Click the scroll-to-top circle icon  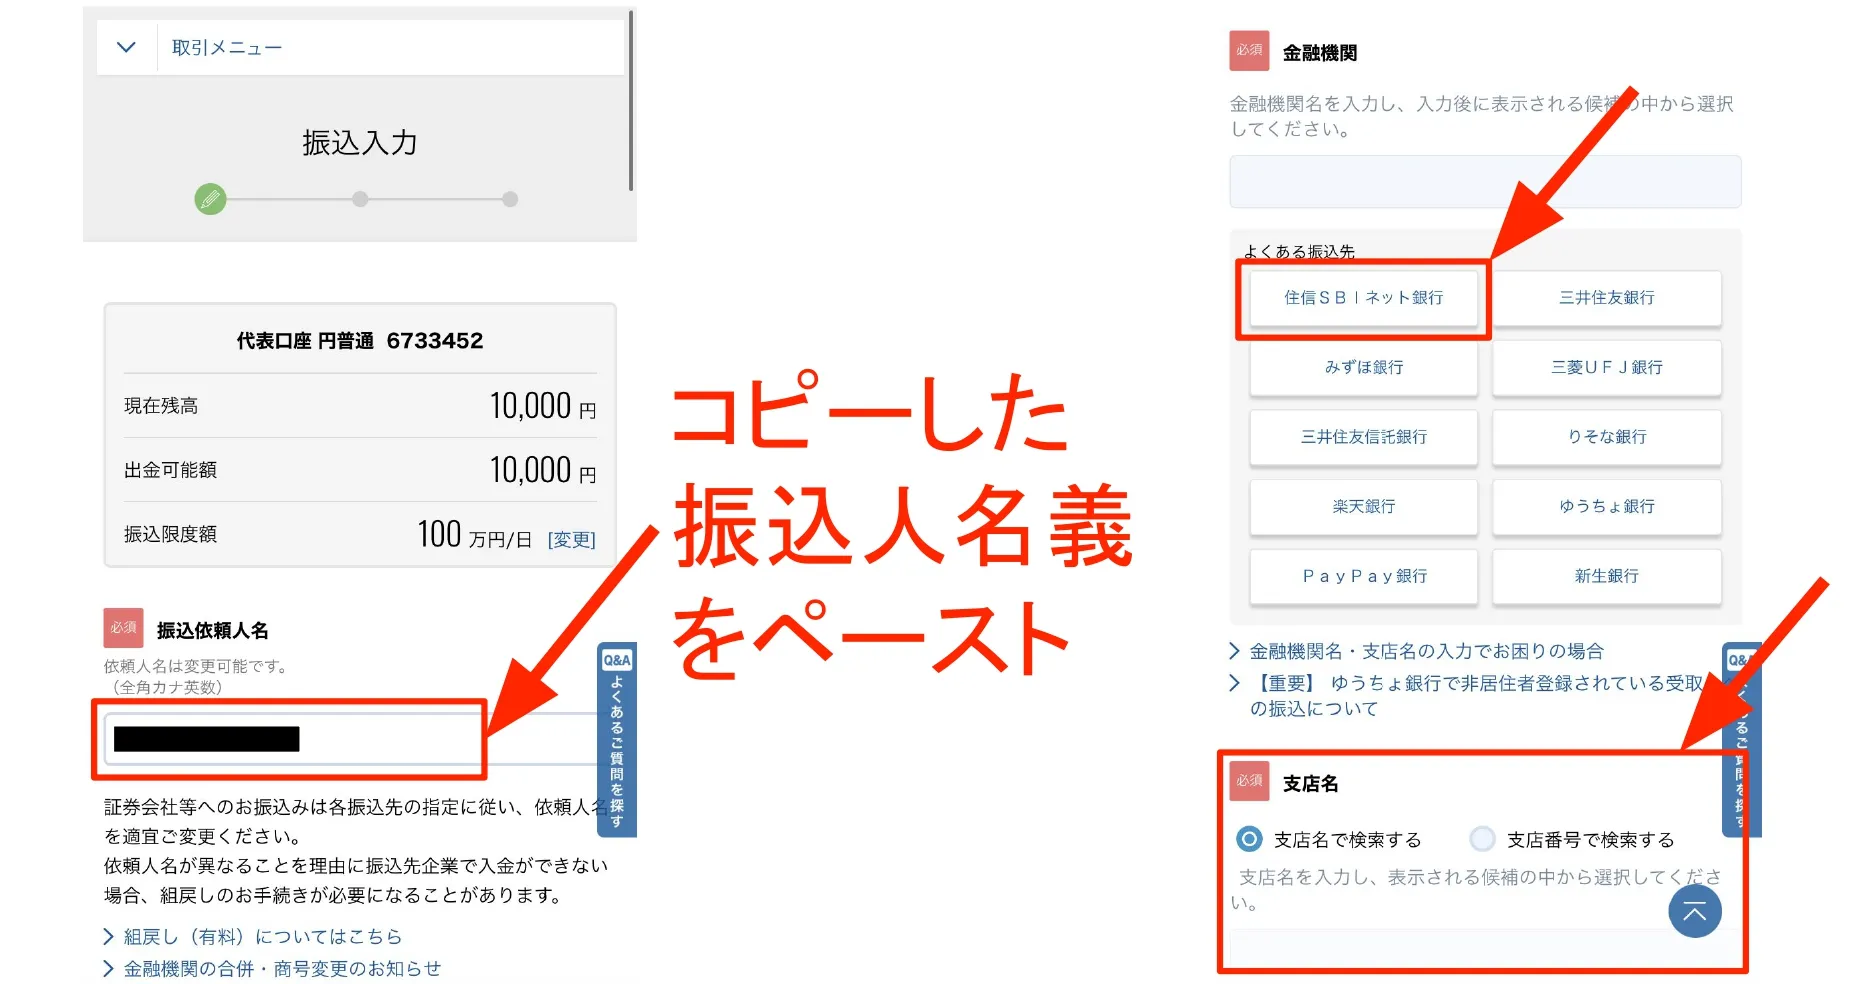(x=1694, y=911)
